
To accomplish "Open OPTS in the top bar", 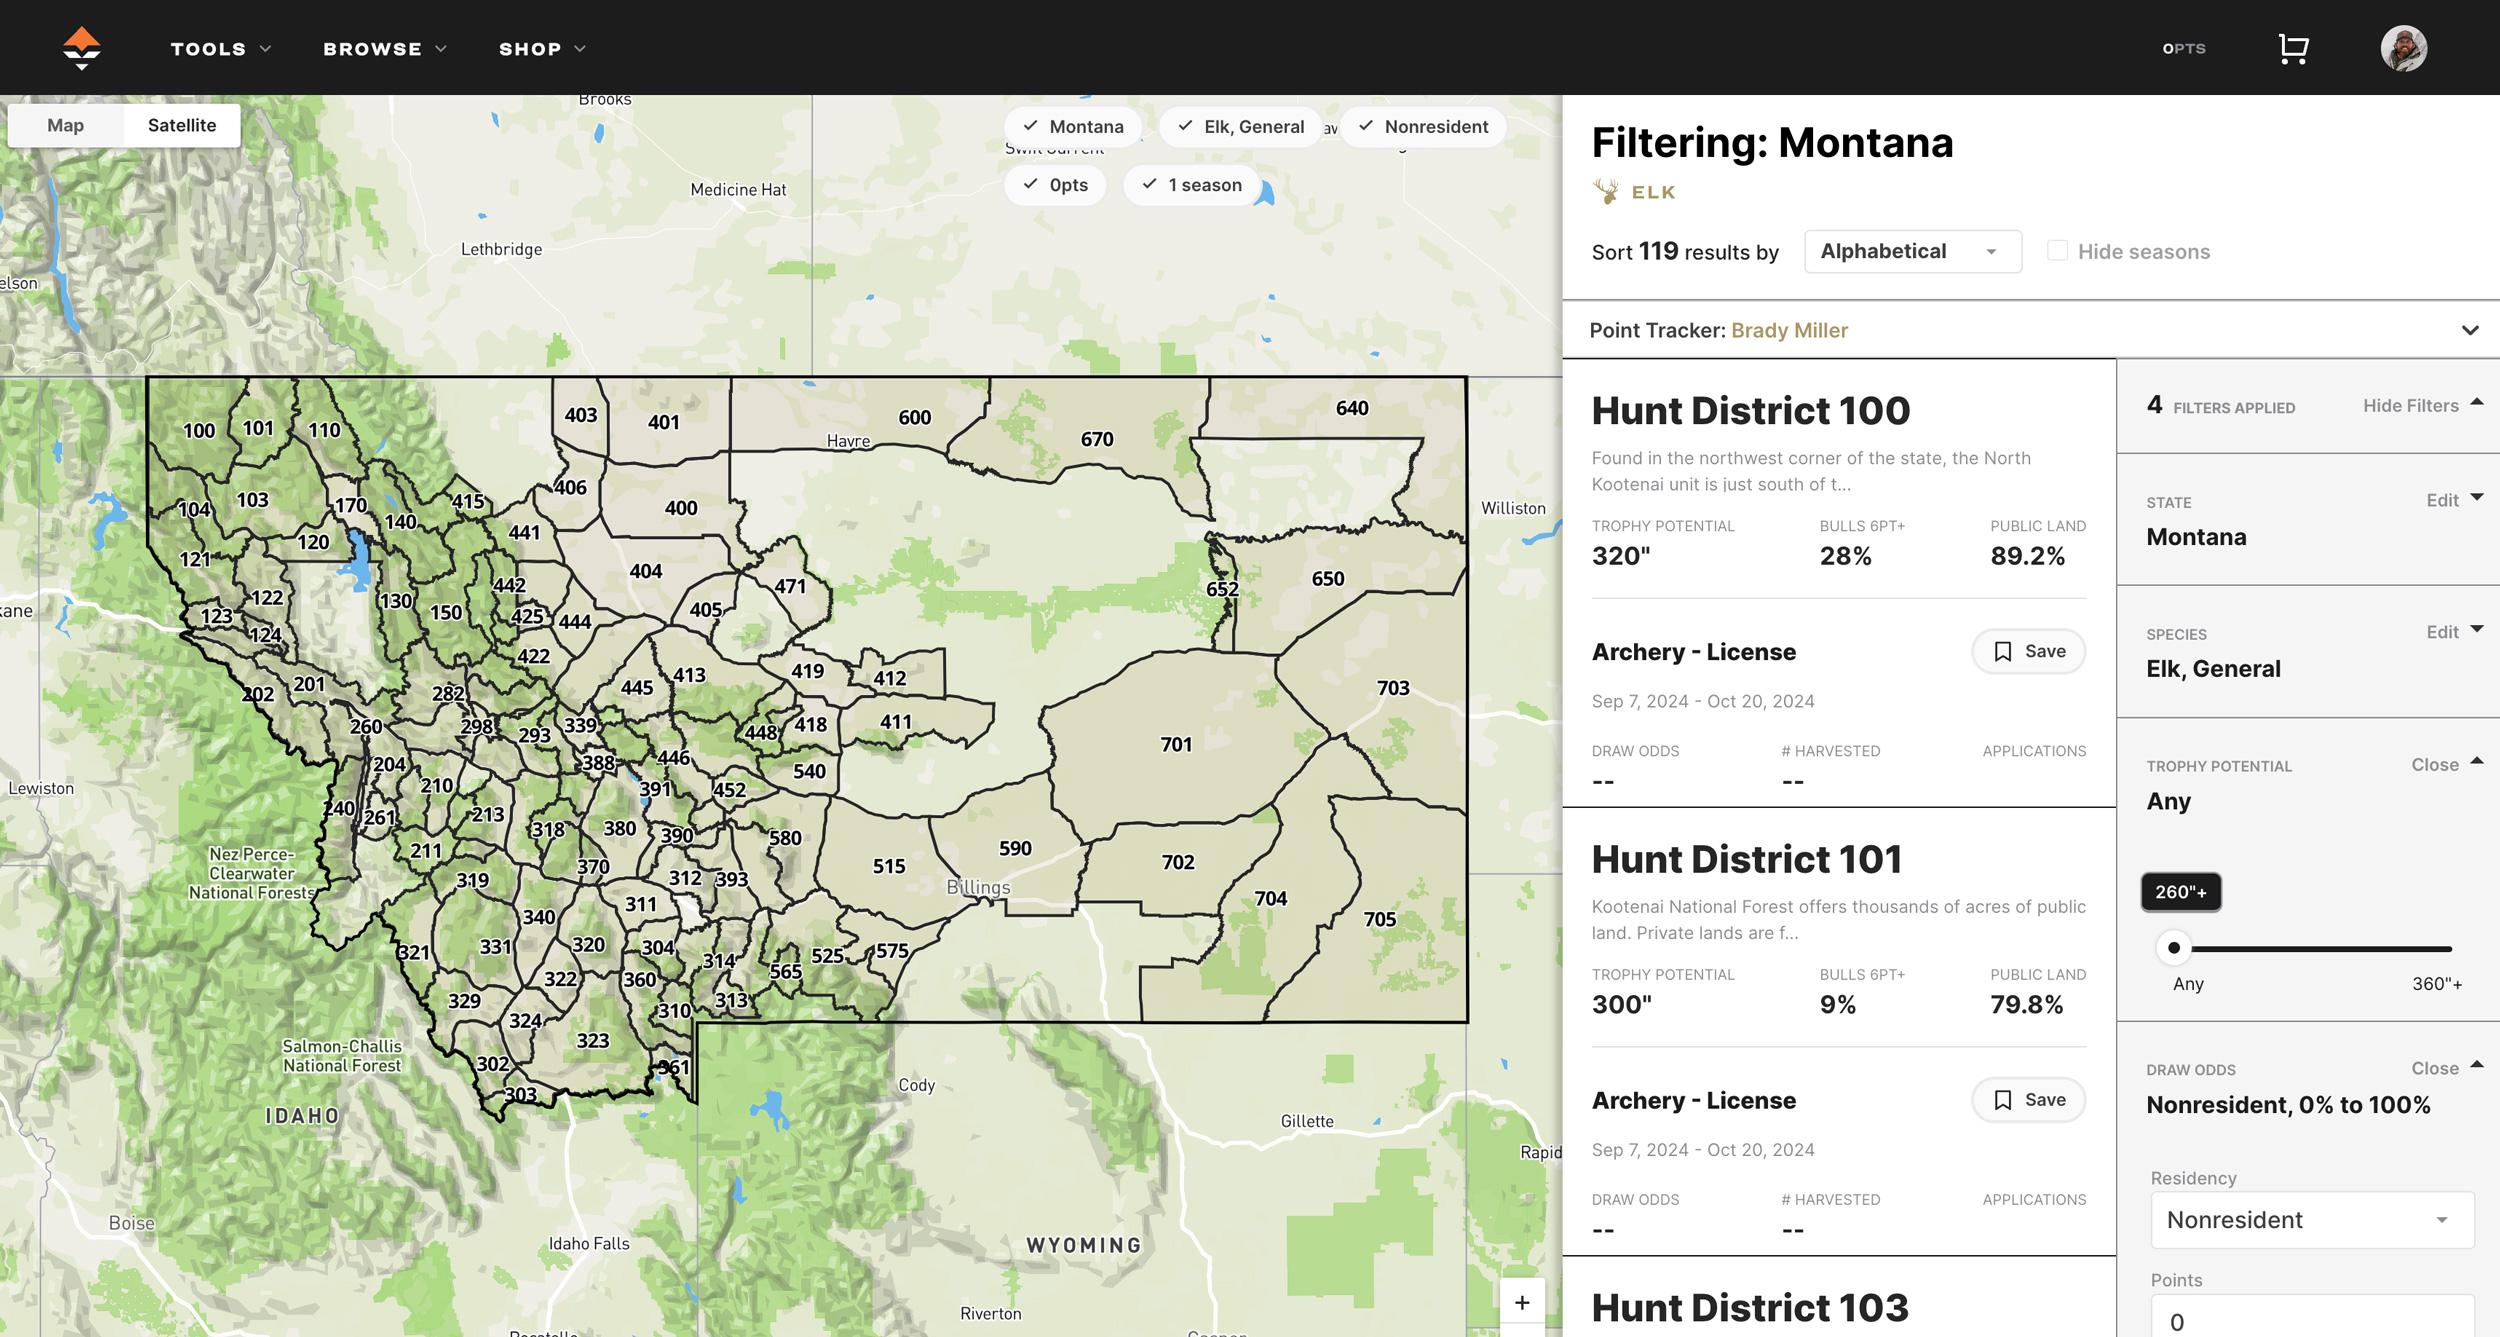I will pyautogui.click(x=2184, y=48).
